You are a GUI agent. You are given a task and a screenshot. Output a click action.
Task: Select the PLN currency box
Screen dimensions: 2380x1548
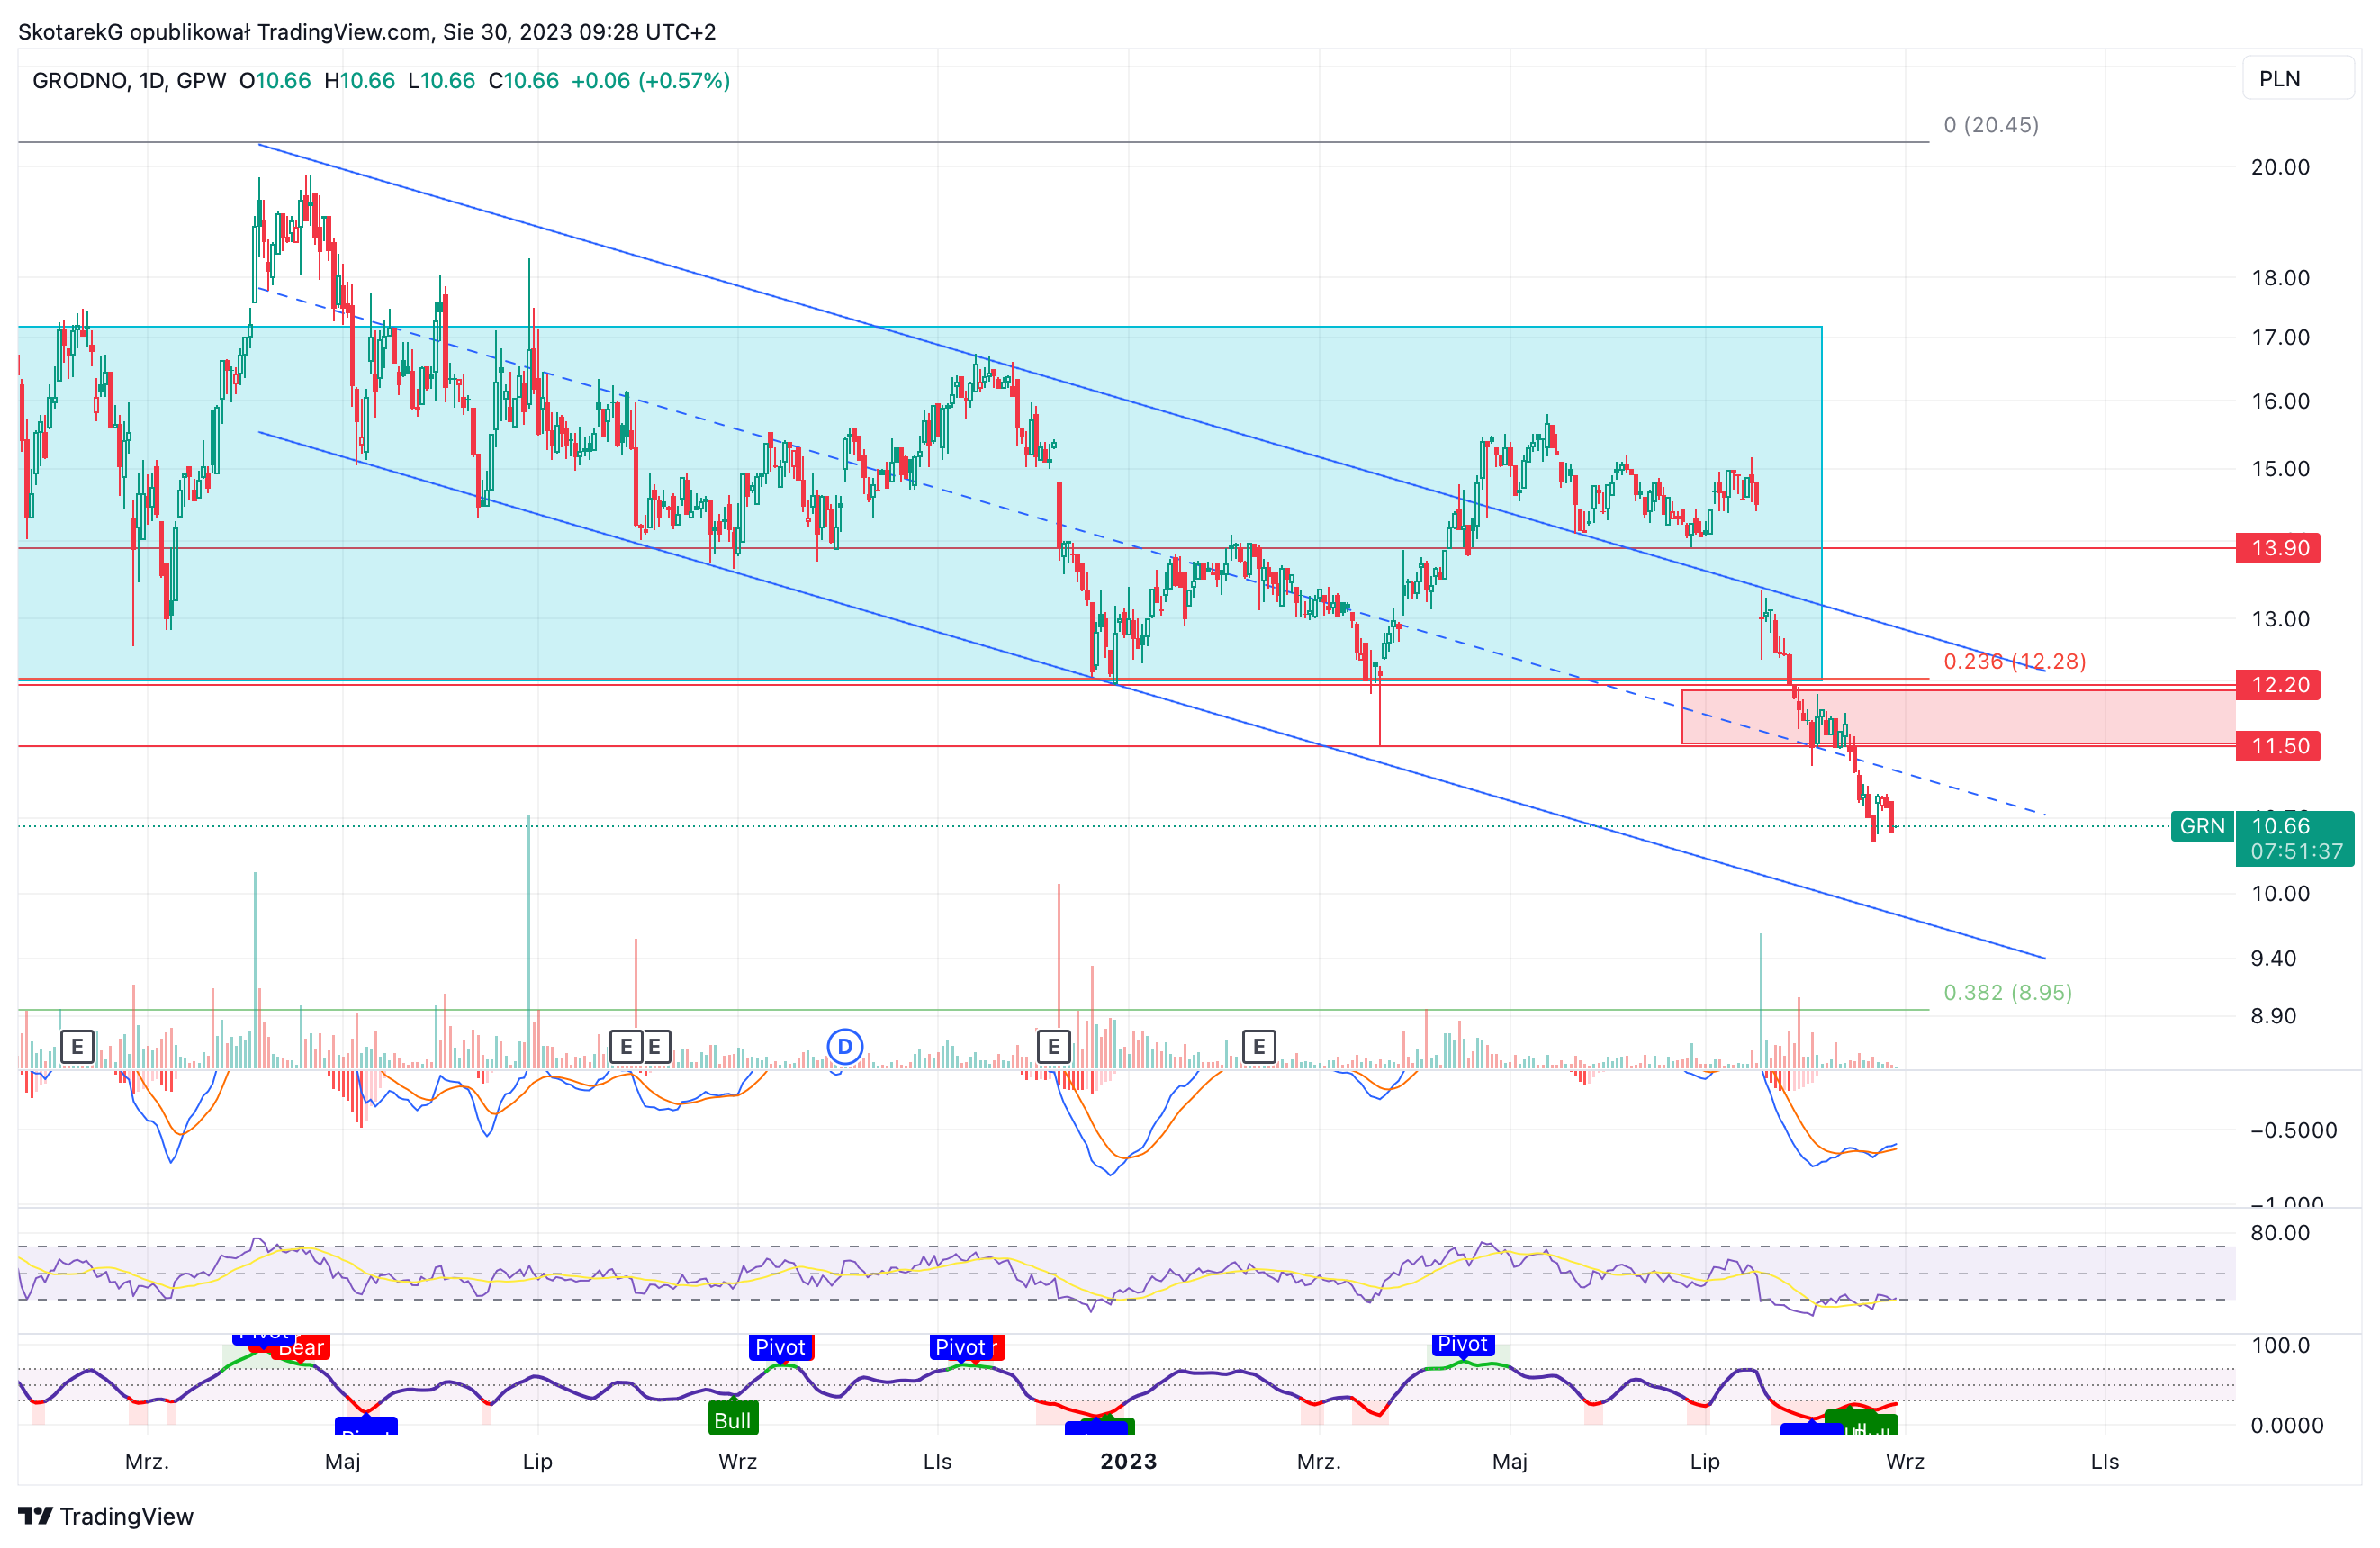click(2299, 79)
